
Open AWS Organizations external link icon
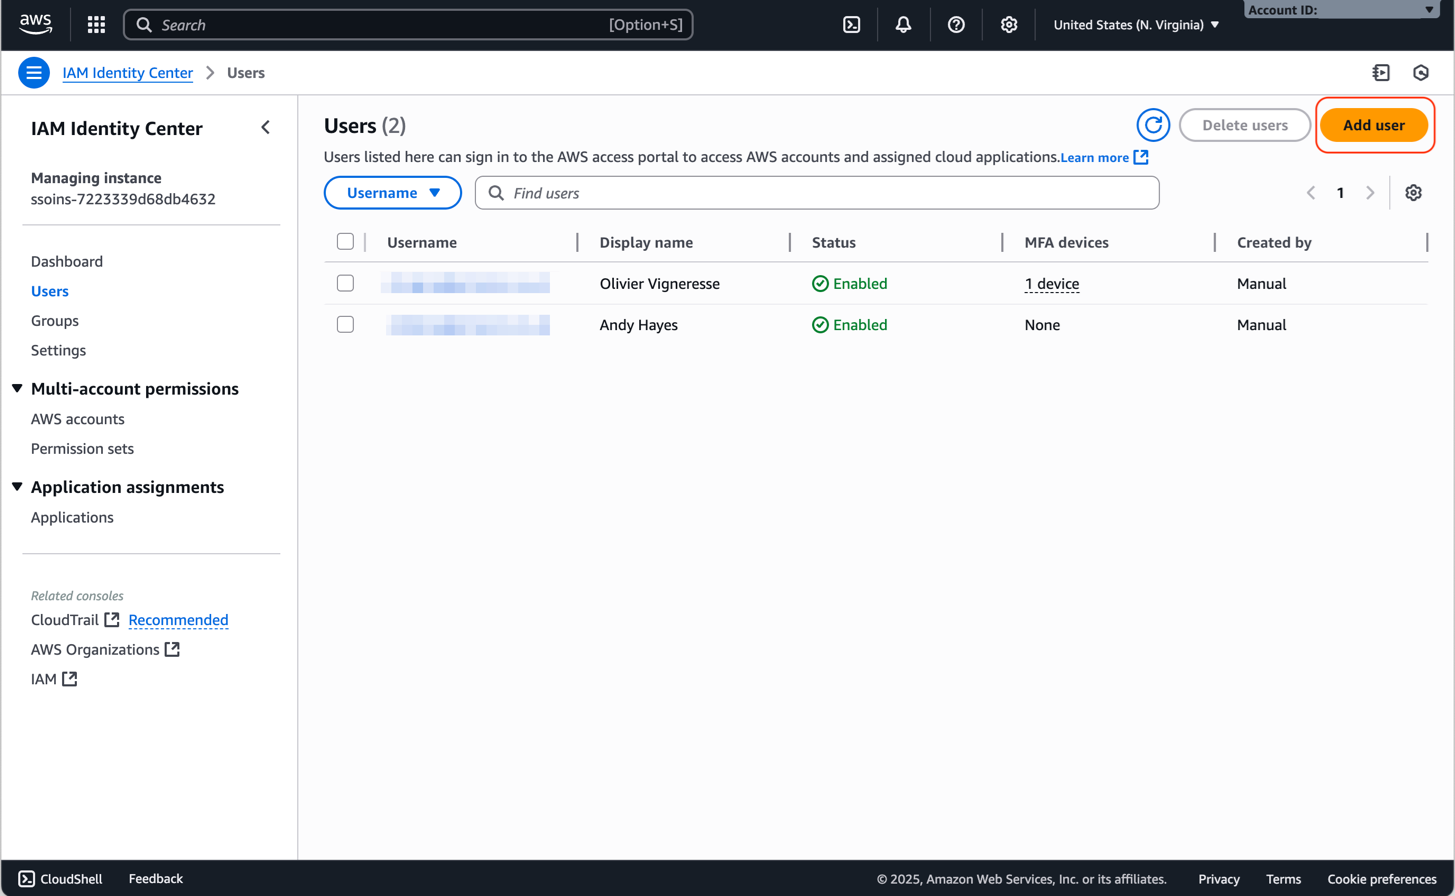click(172, 650)
